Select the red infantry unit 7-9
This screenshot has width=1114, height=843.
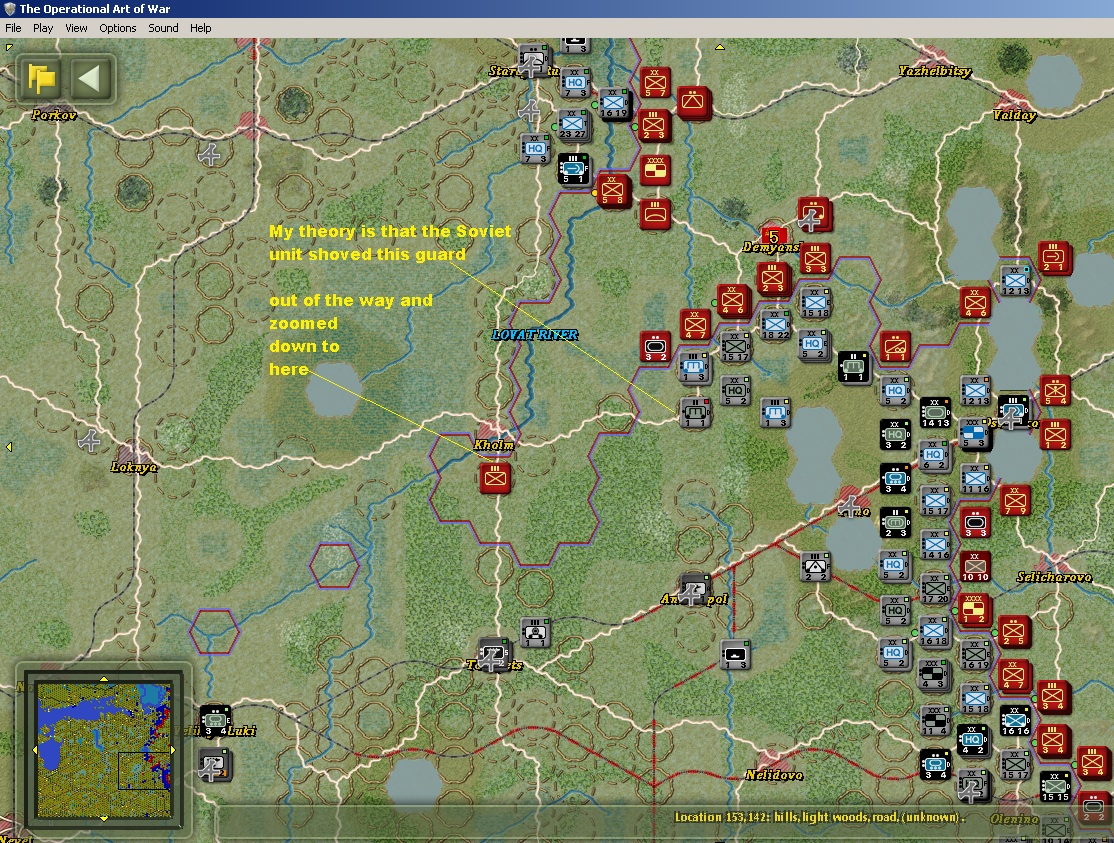pos(1015,500)
